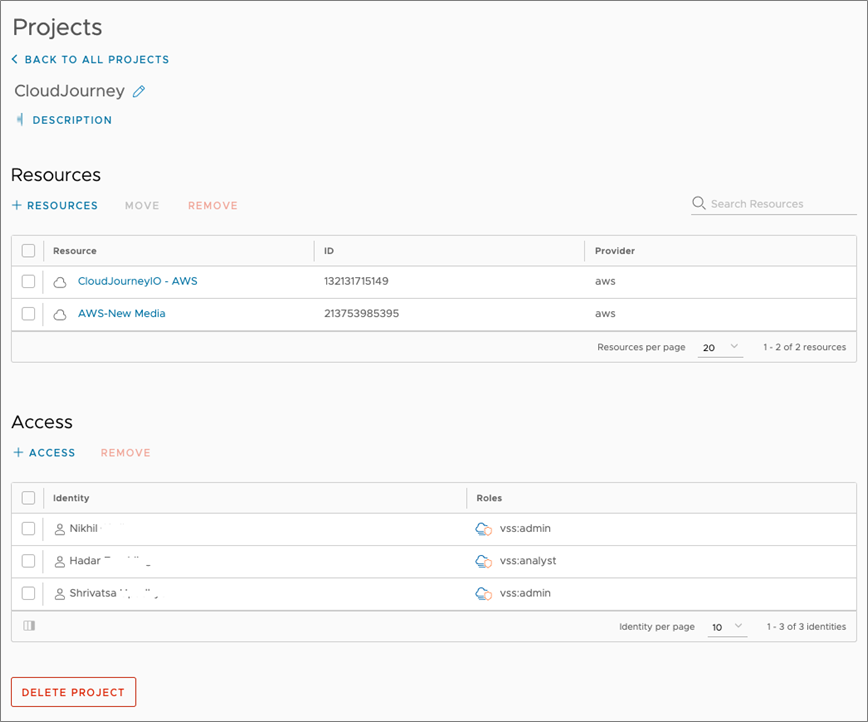Click the cloud icon beside vss:analyst role
This screenshot has width=868, height=722.
click(x=485, y=561)
